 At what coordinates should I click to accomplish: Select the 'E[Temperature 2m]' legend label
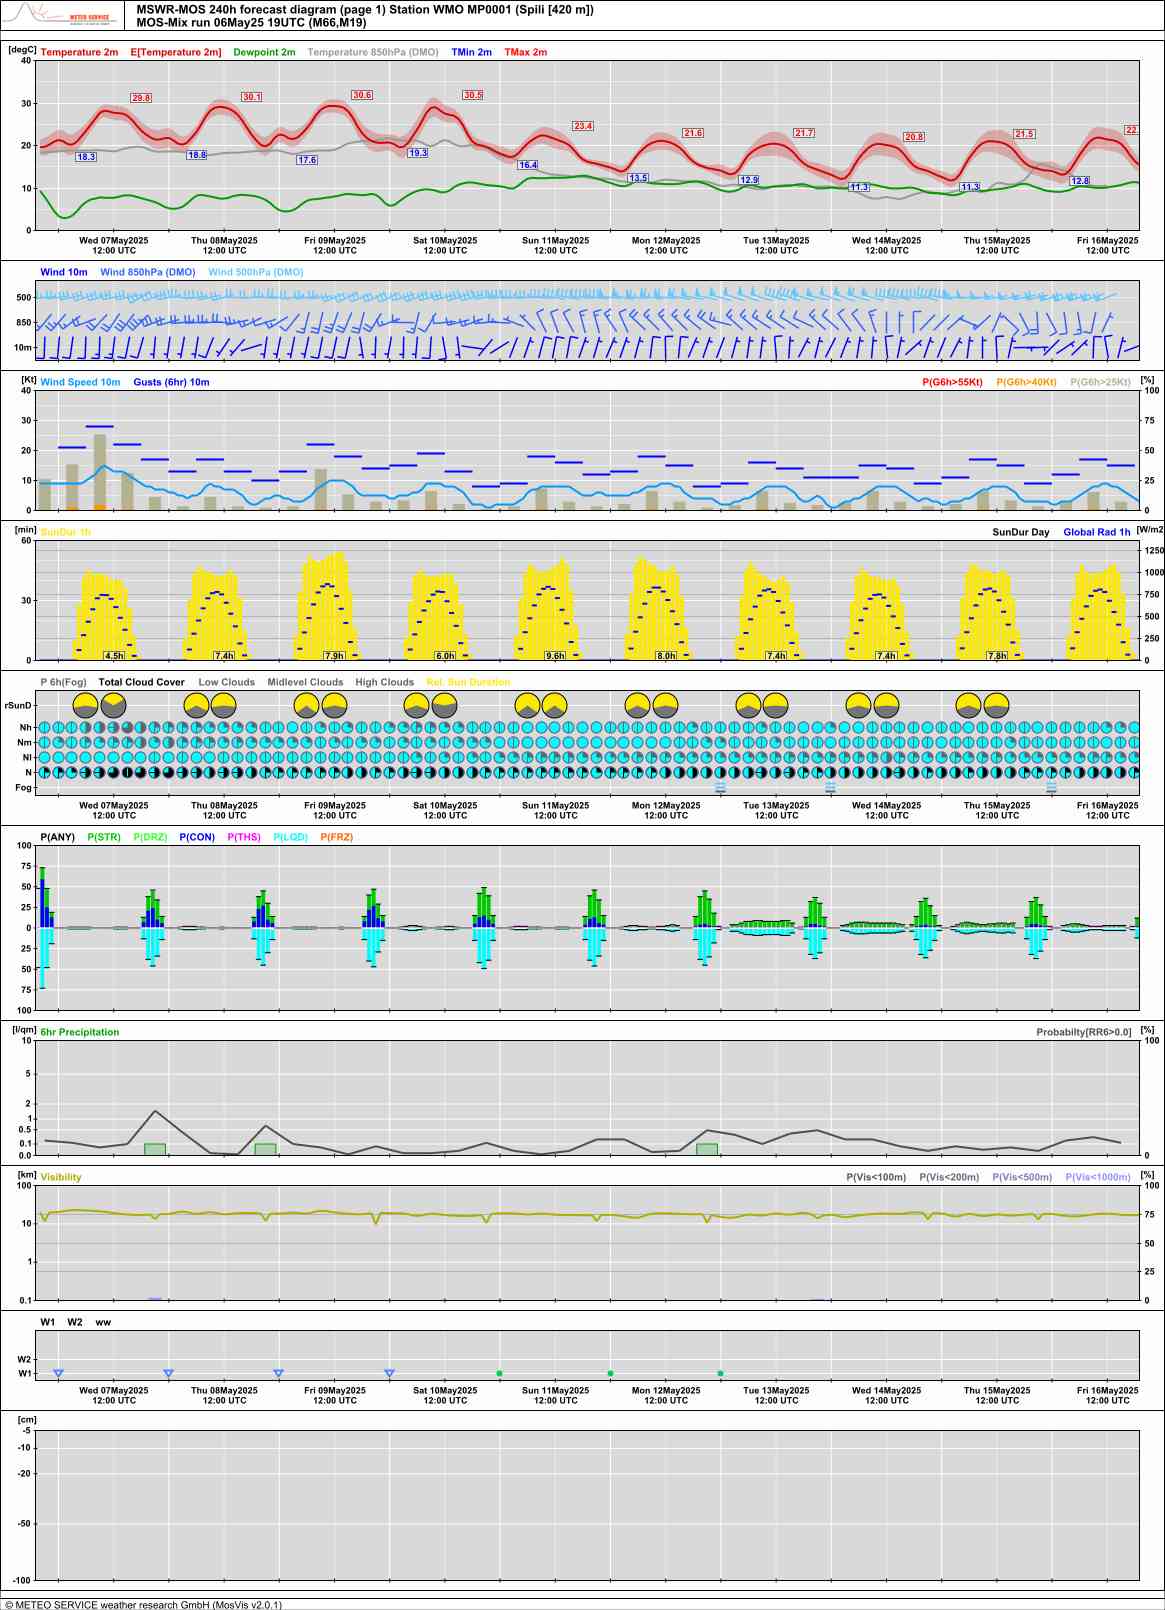pyautogui.click(x=176, y=52)
